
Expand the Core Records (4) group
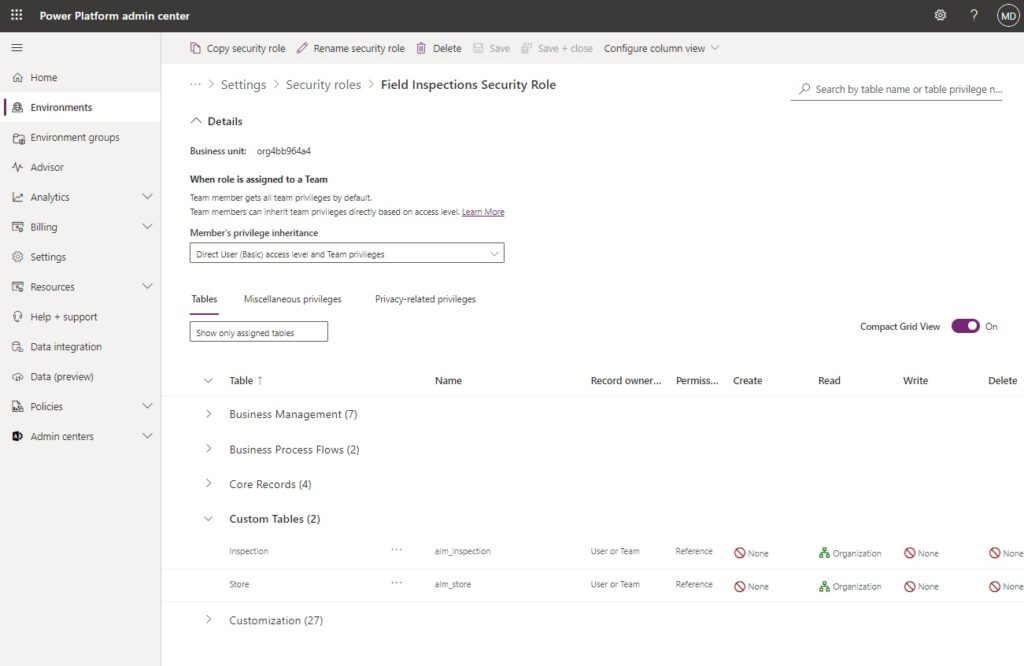208,483
